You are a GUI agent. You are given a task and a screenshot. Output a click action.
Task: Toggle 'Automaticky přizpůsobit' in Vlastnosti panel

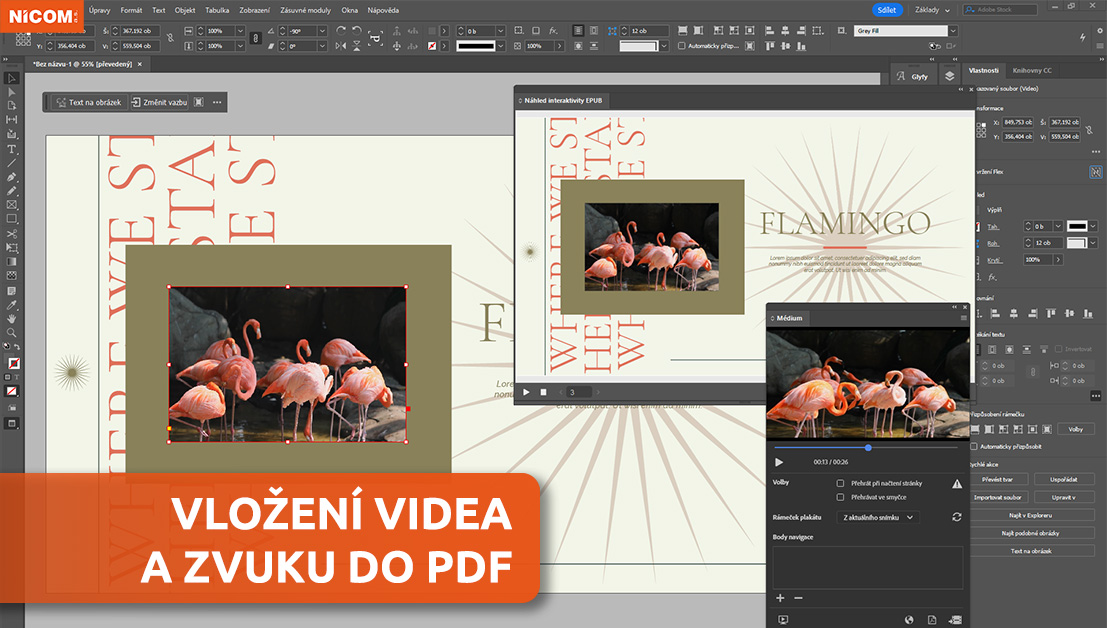click(975, 446)
